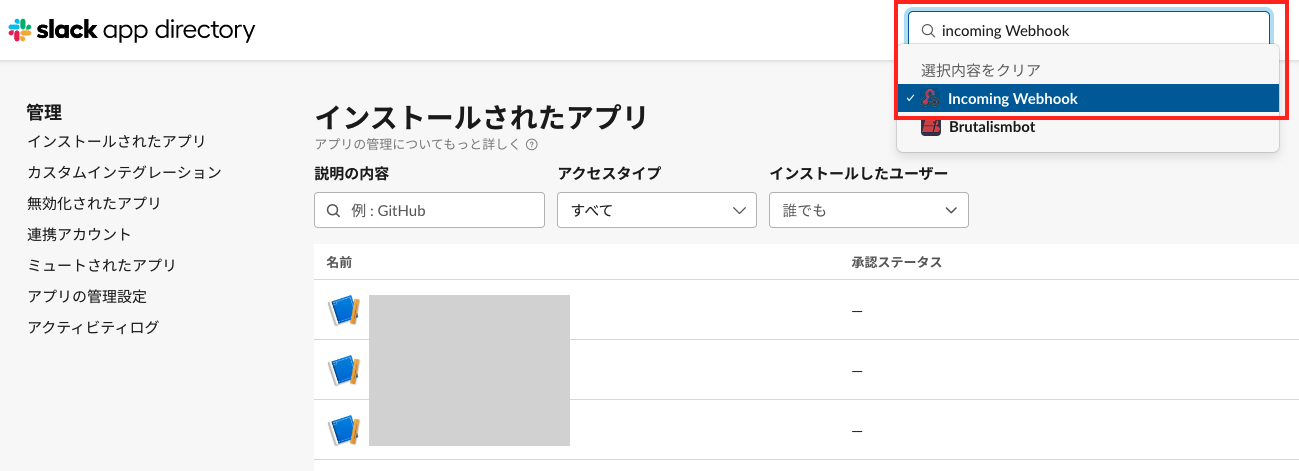This screenshot has width=1299, height=471.
Task: Click the second blue notebook app icon
Action: [x=343, y=371]
